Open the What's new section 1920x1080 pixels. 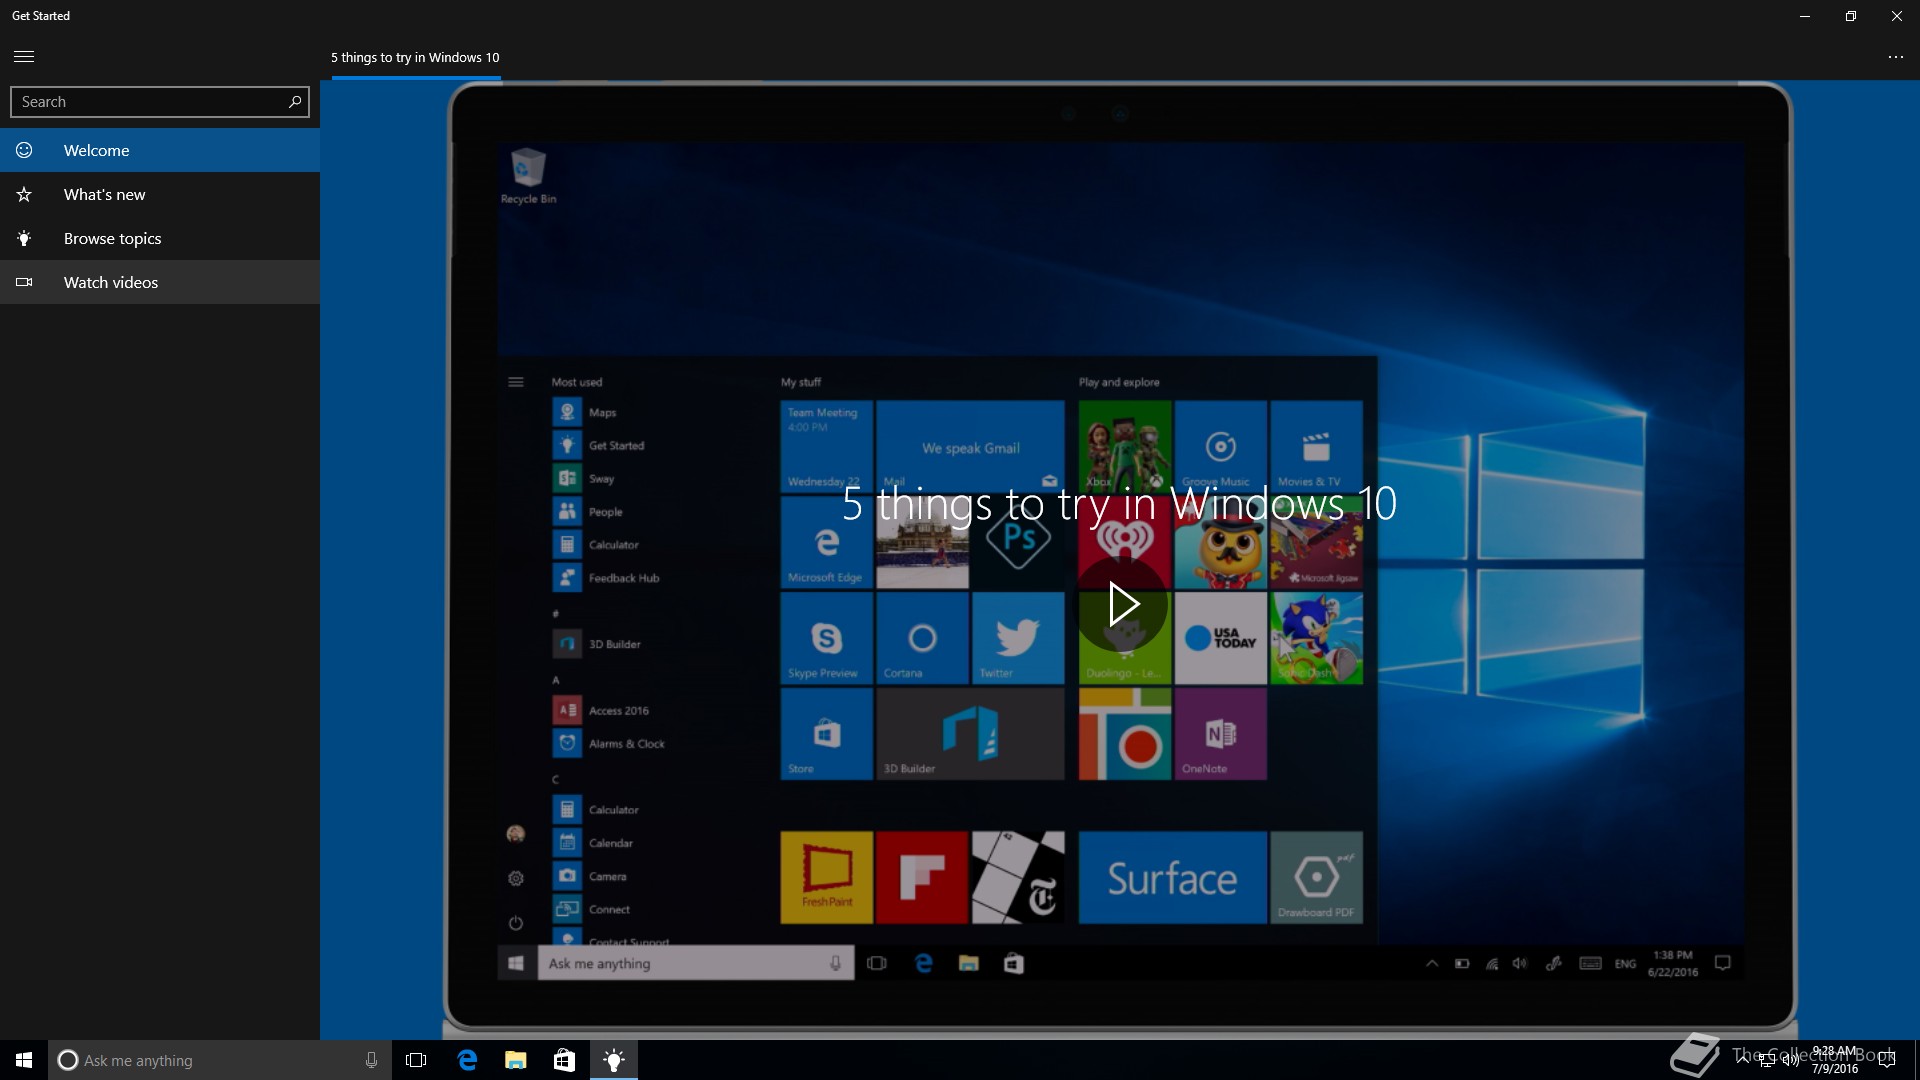pyautogui.click(x=160, y=194)
